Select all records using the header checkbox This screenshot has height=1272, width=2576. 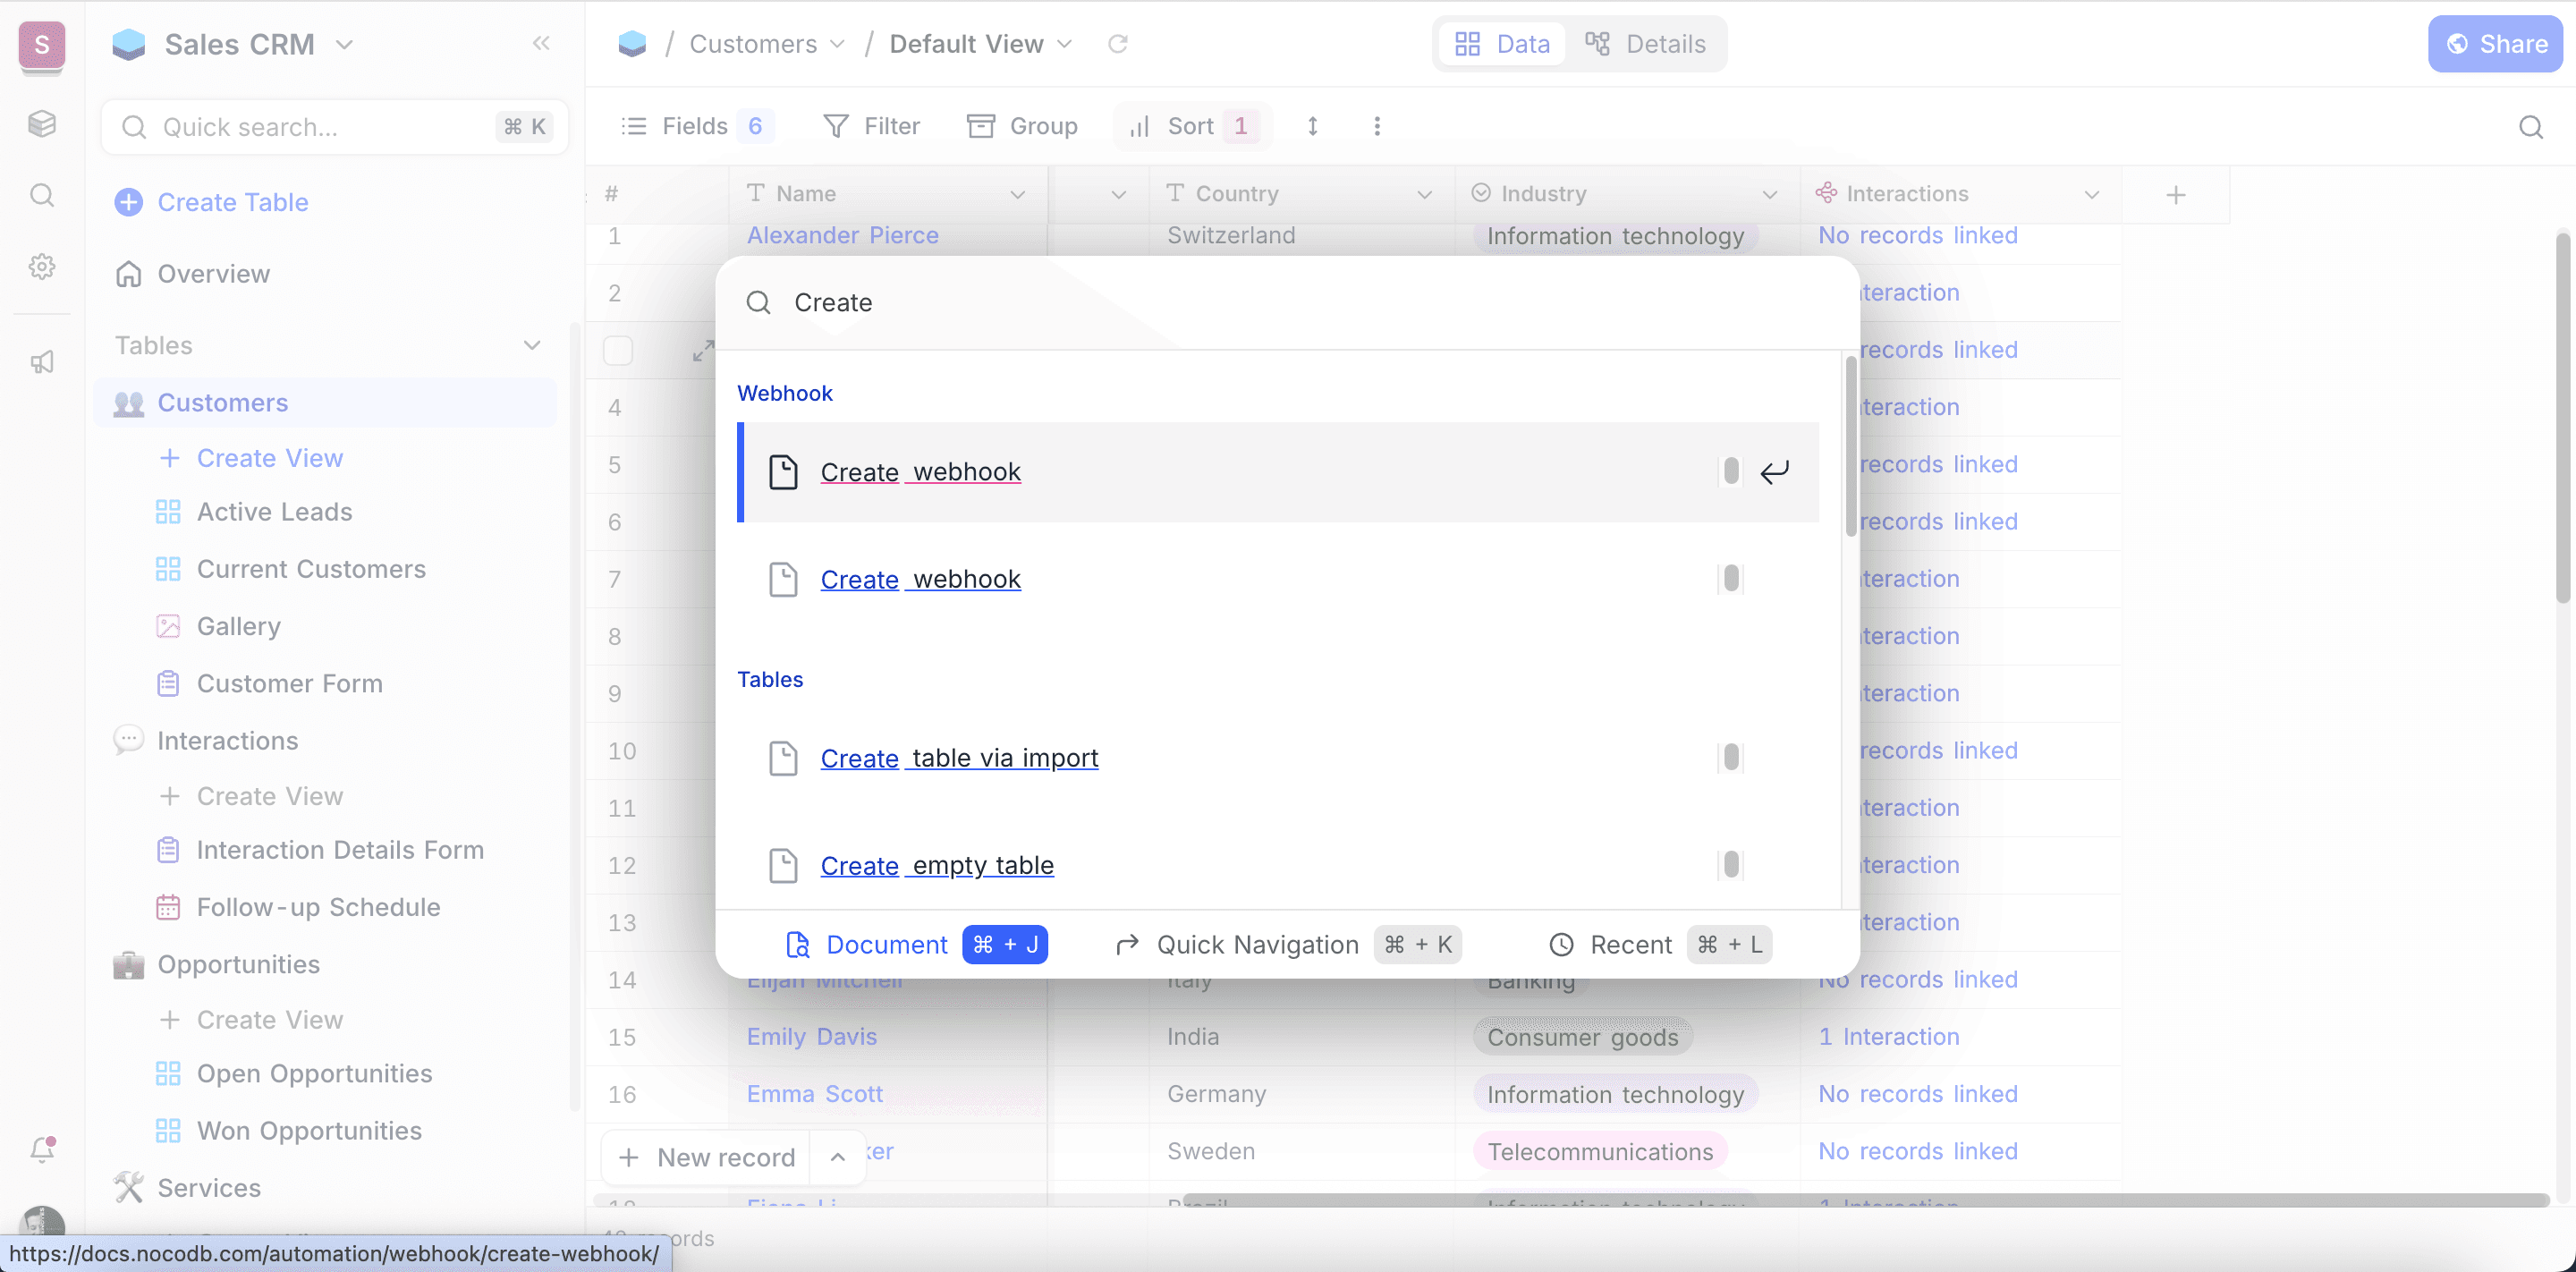click(x=617, y=350)
